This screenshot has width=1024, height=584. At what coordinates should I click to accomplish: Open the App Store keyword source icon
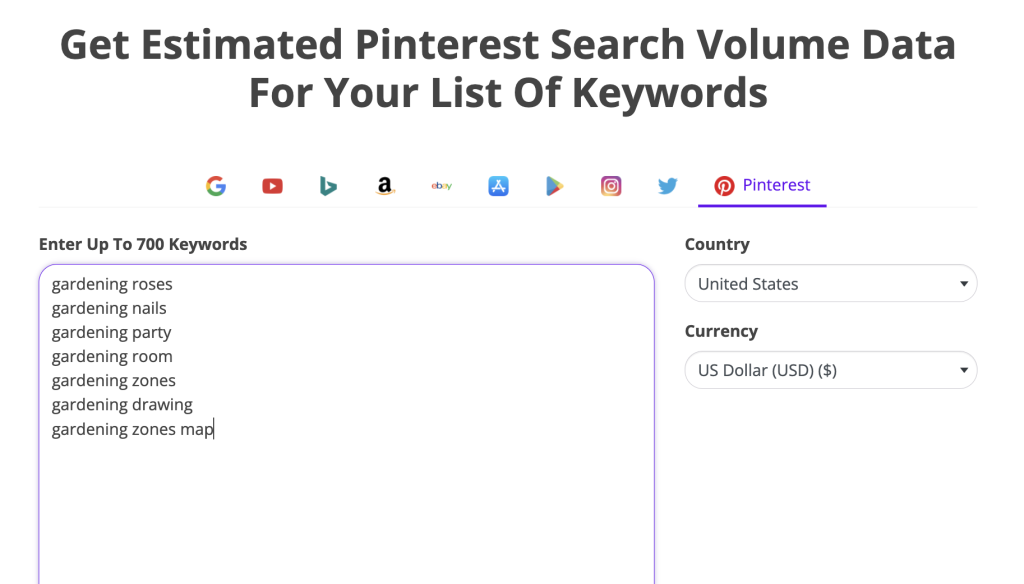[x=498, y=186]
